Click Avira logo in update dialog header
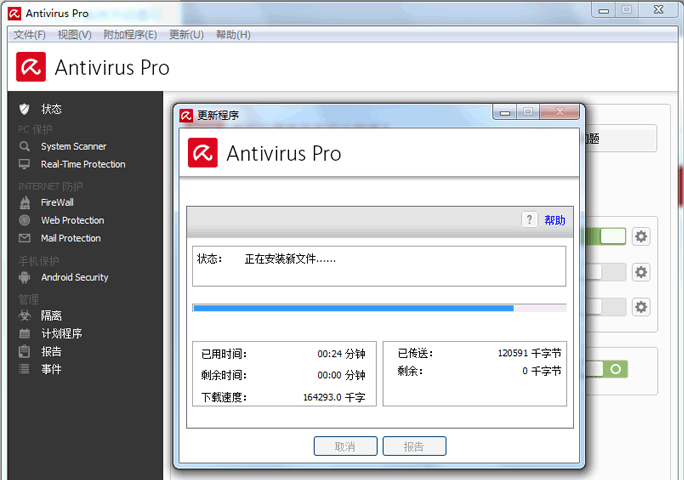 (203, 153)
